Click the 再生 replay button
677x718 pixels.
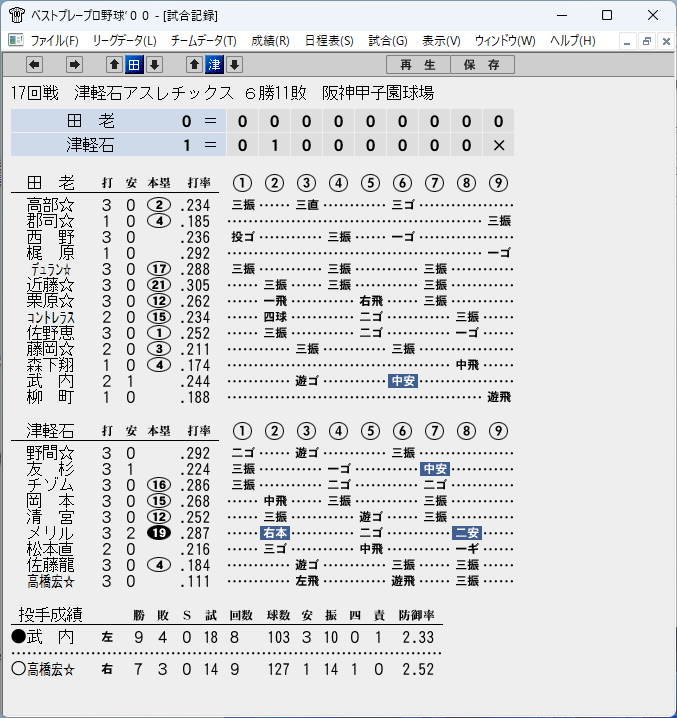[418, 65]
